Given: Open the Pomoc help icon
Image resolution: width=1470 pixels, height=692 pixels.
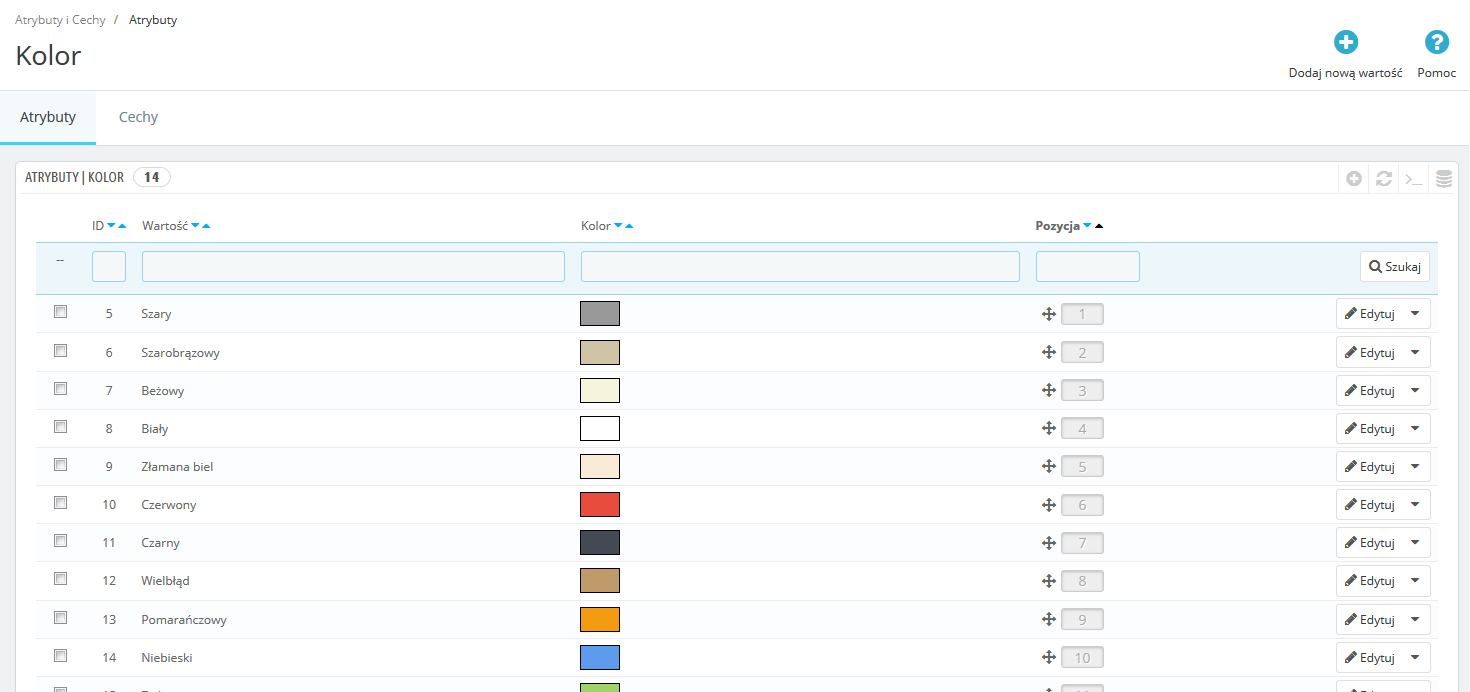Looking at the screenshot, I should tap(1436, 42).
